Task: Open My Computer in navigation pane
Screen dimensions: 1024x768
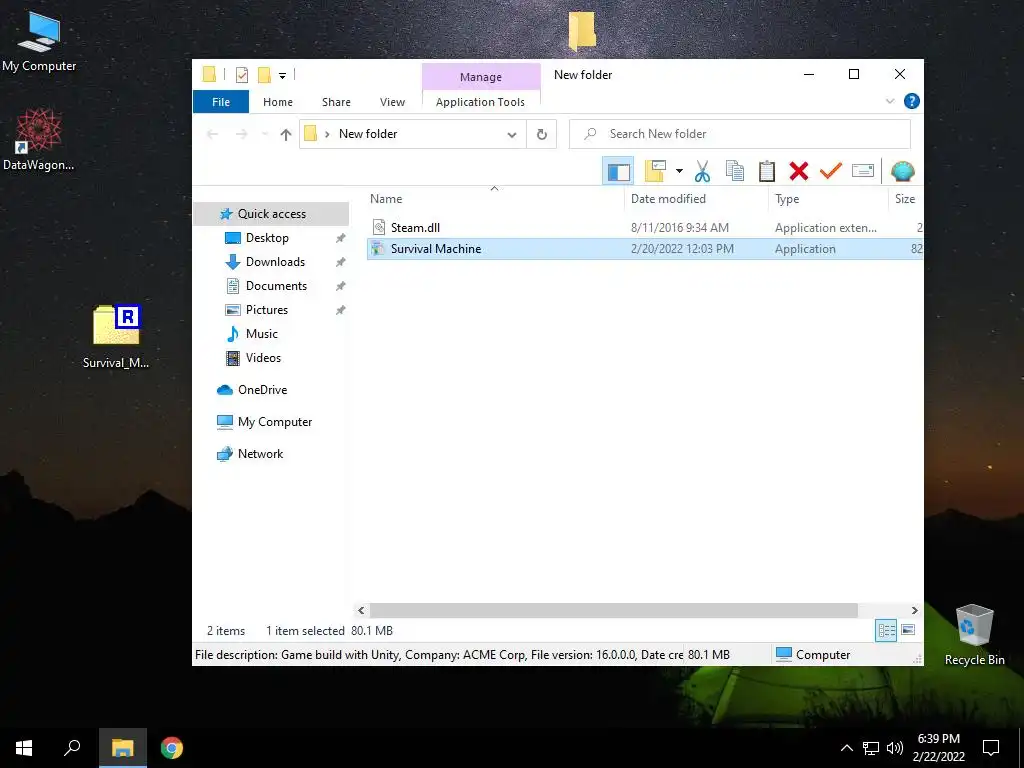Action: (x=274, y=422)
